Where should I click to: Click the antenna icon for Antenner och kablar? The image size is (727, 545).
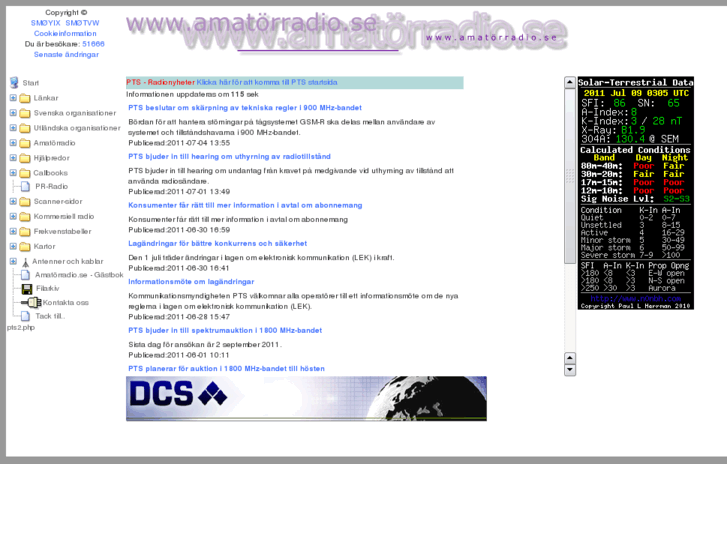pos(26,262)
